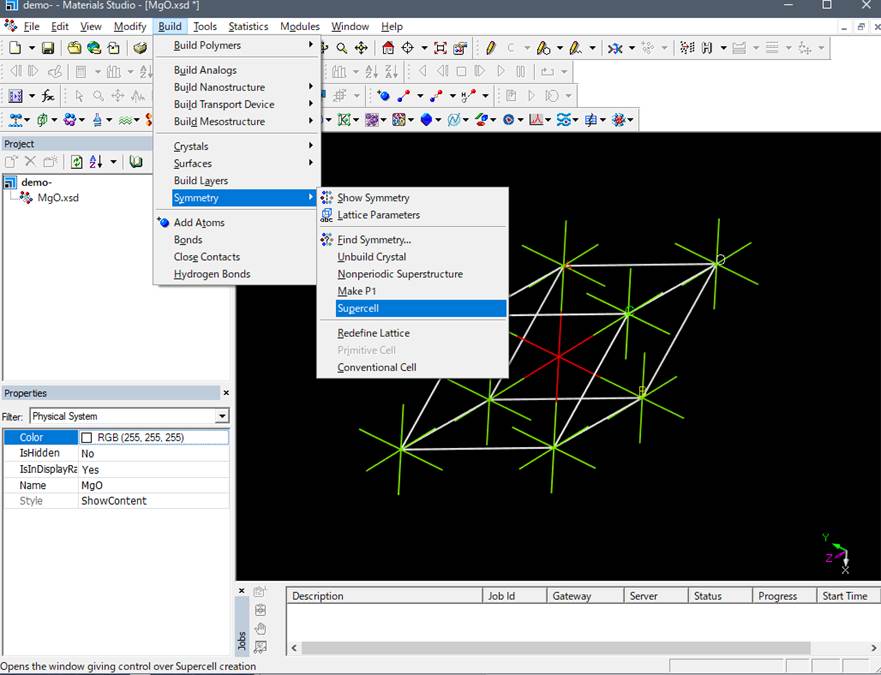Open Lattice Parameters menu entry

point(379,215)
